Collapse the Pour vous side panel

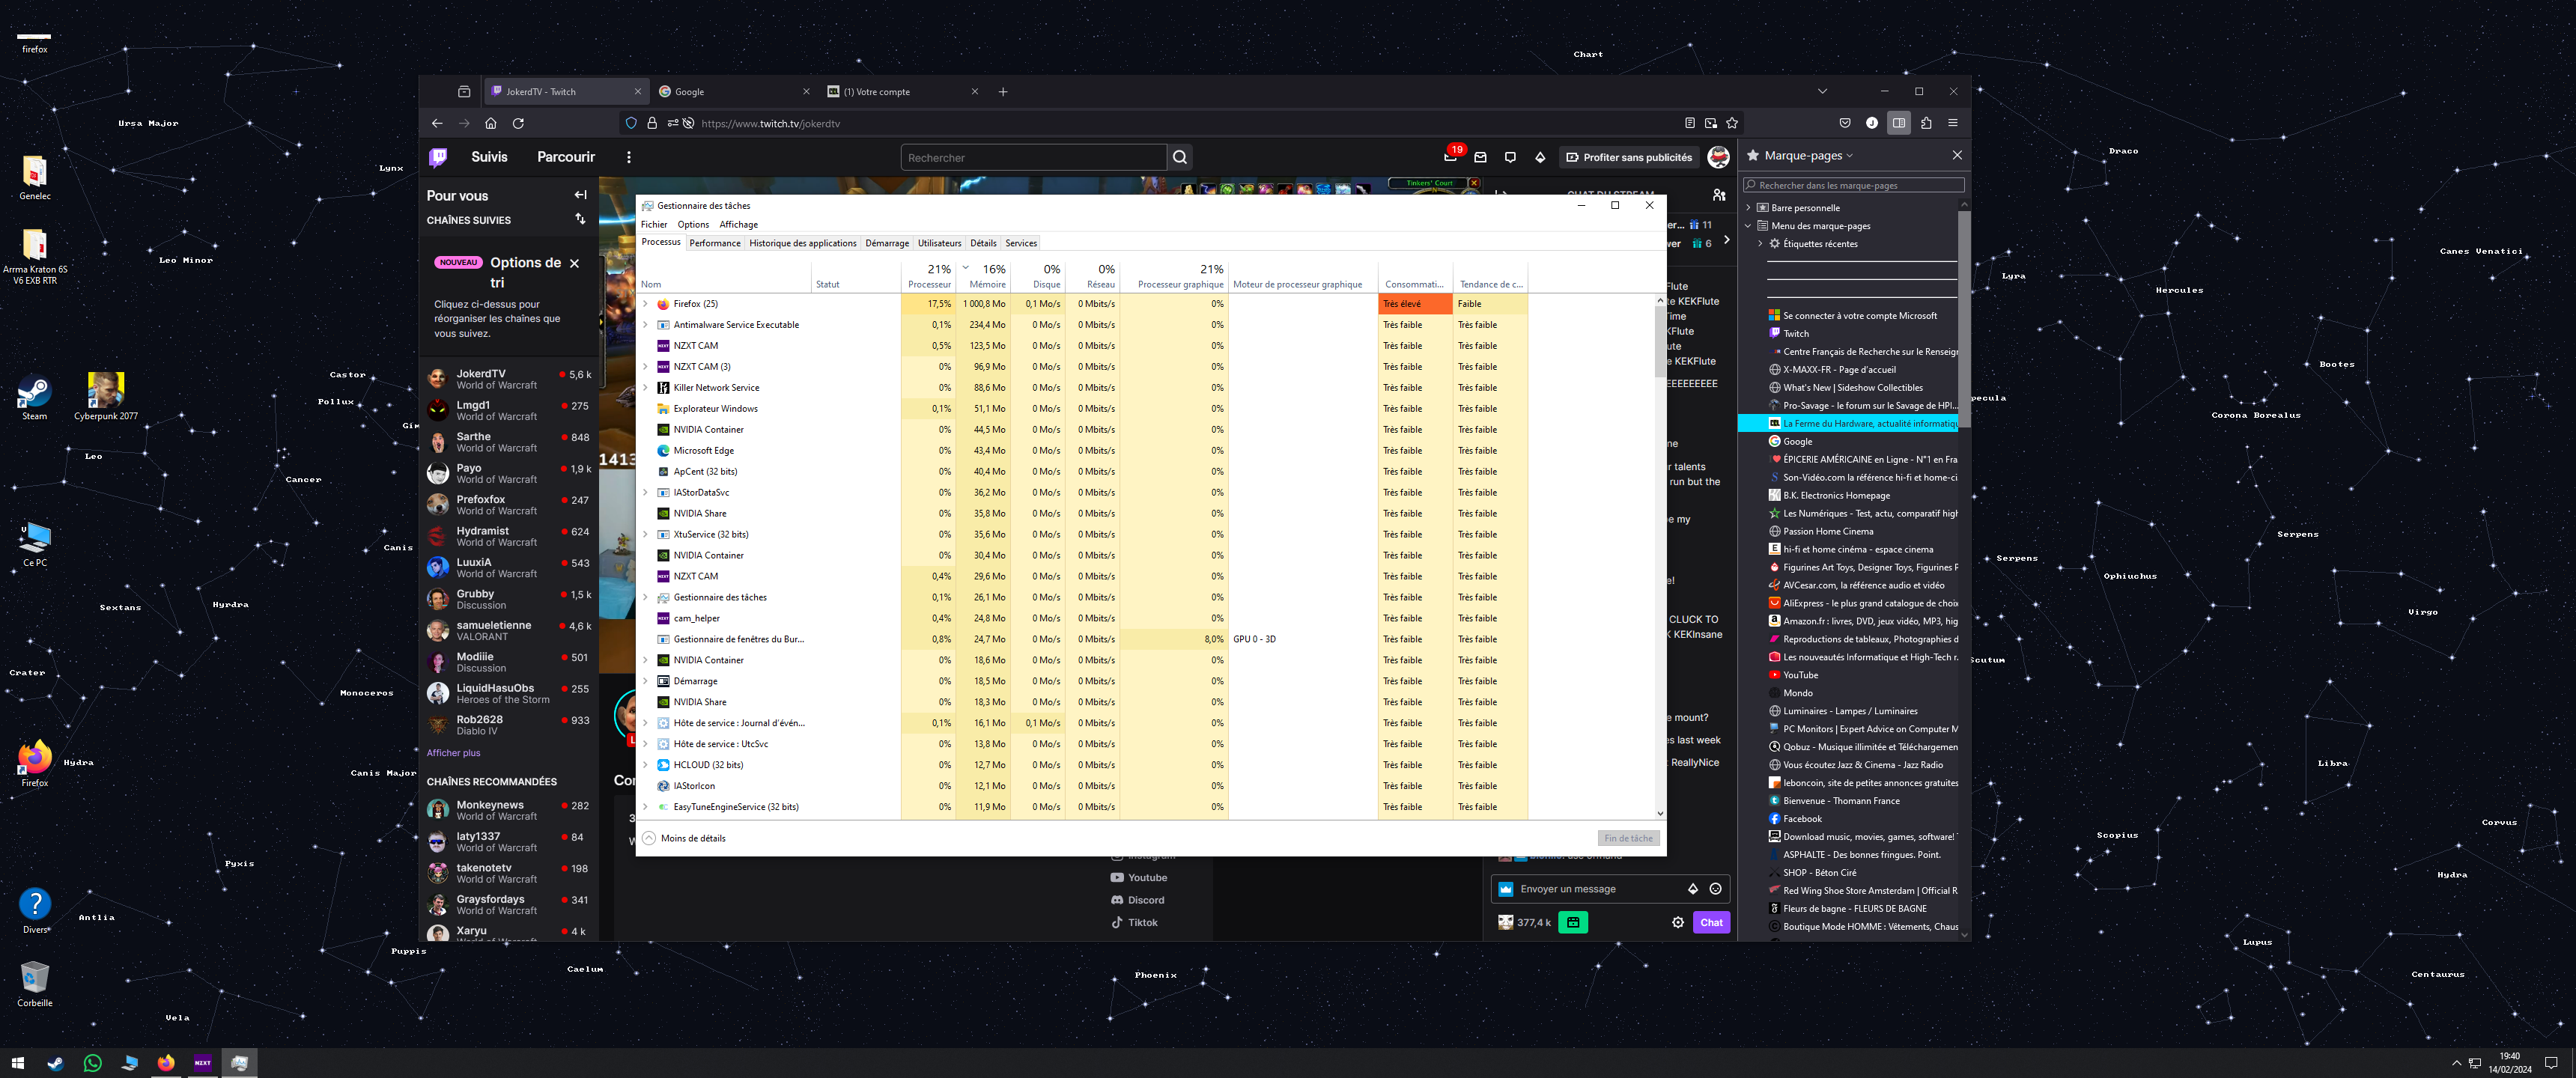click(580, 195)
